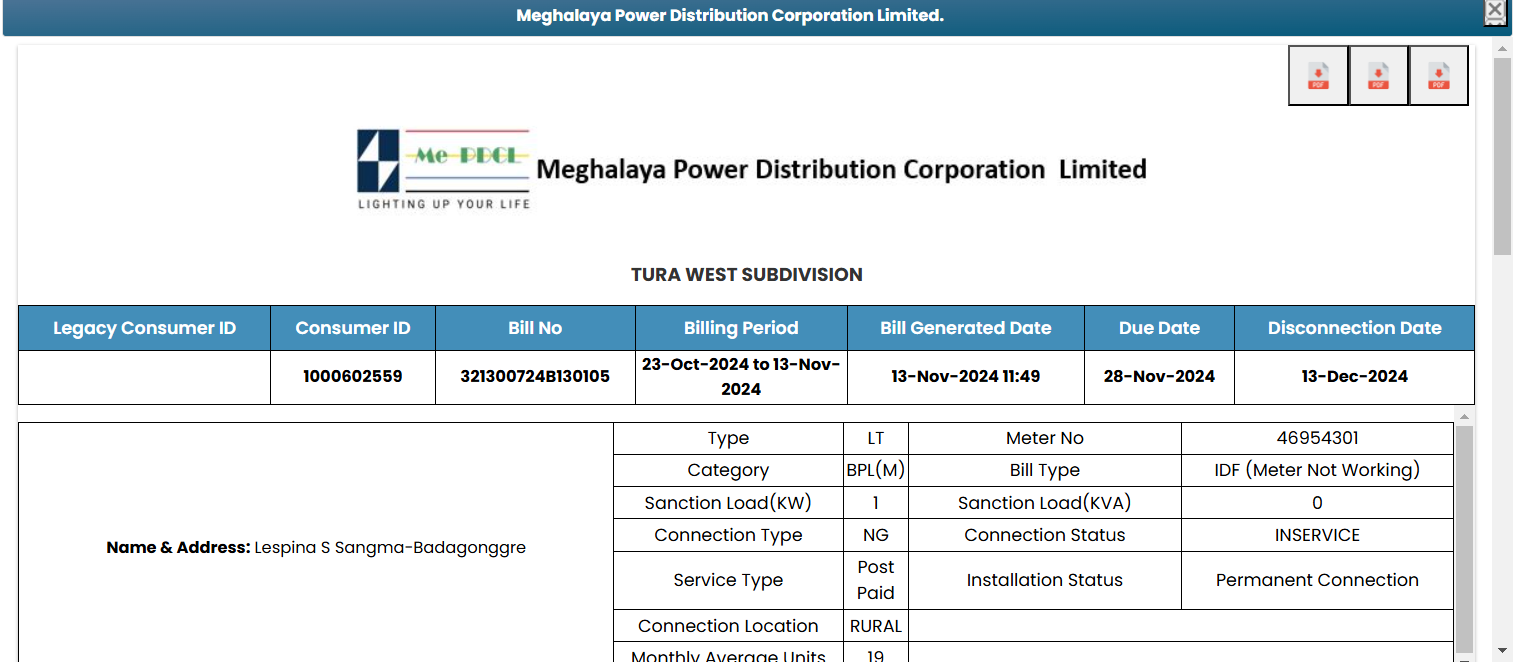Viewport: 1515px width, 663px height.
Task: Click the "NG" connection type value
Action: (x=876, y=535)
